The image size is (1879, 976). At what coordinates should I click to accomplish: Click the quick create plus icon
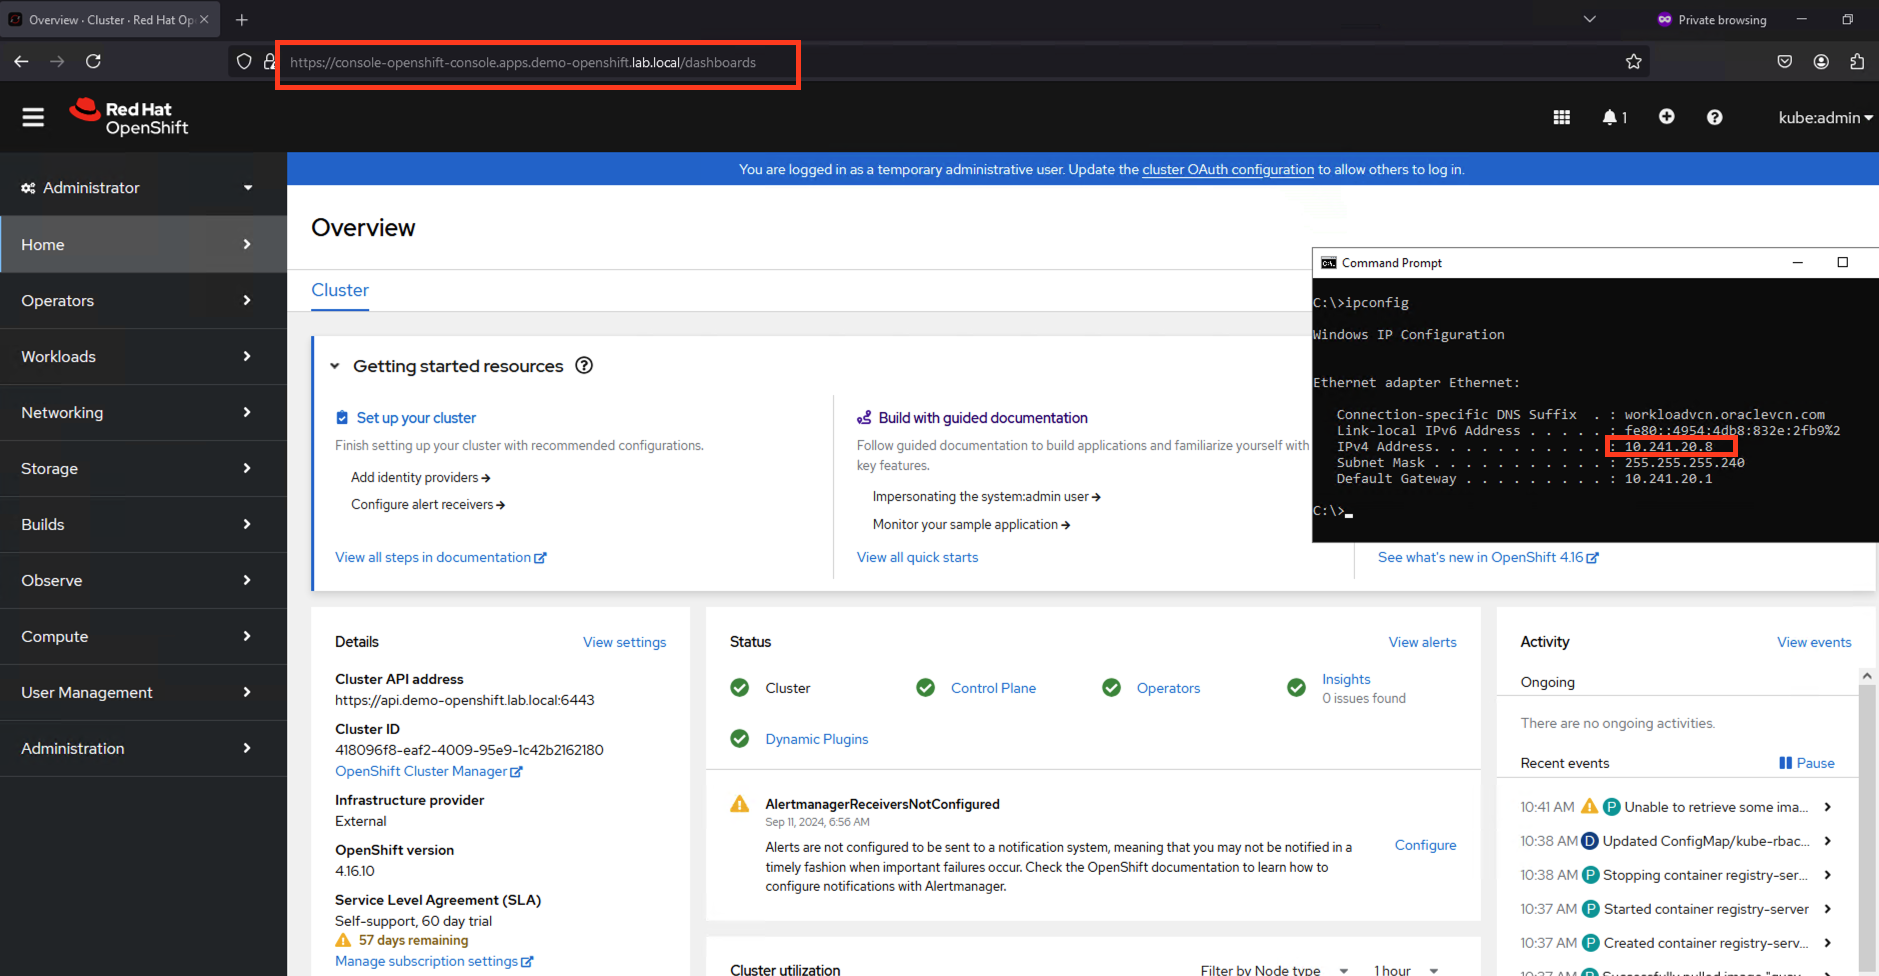(x=1666, y=117)
